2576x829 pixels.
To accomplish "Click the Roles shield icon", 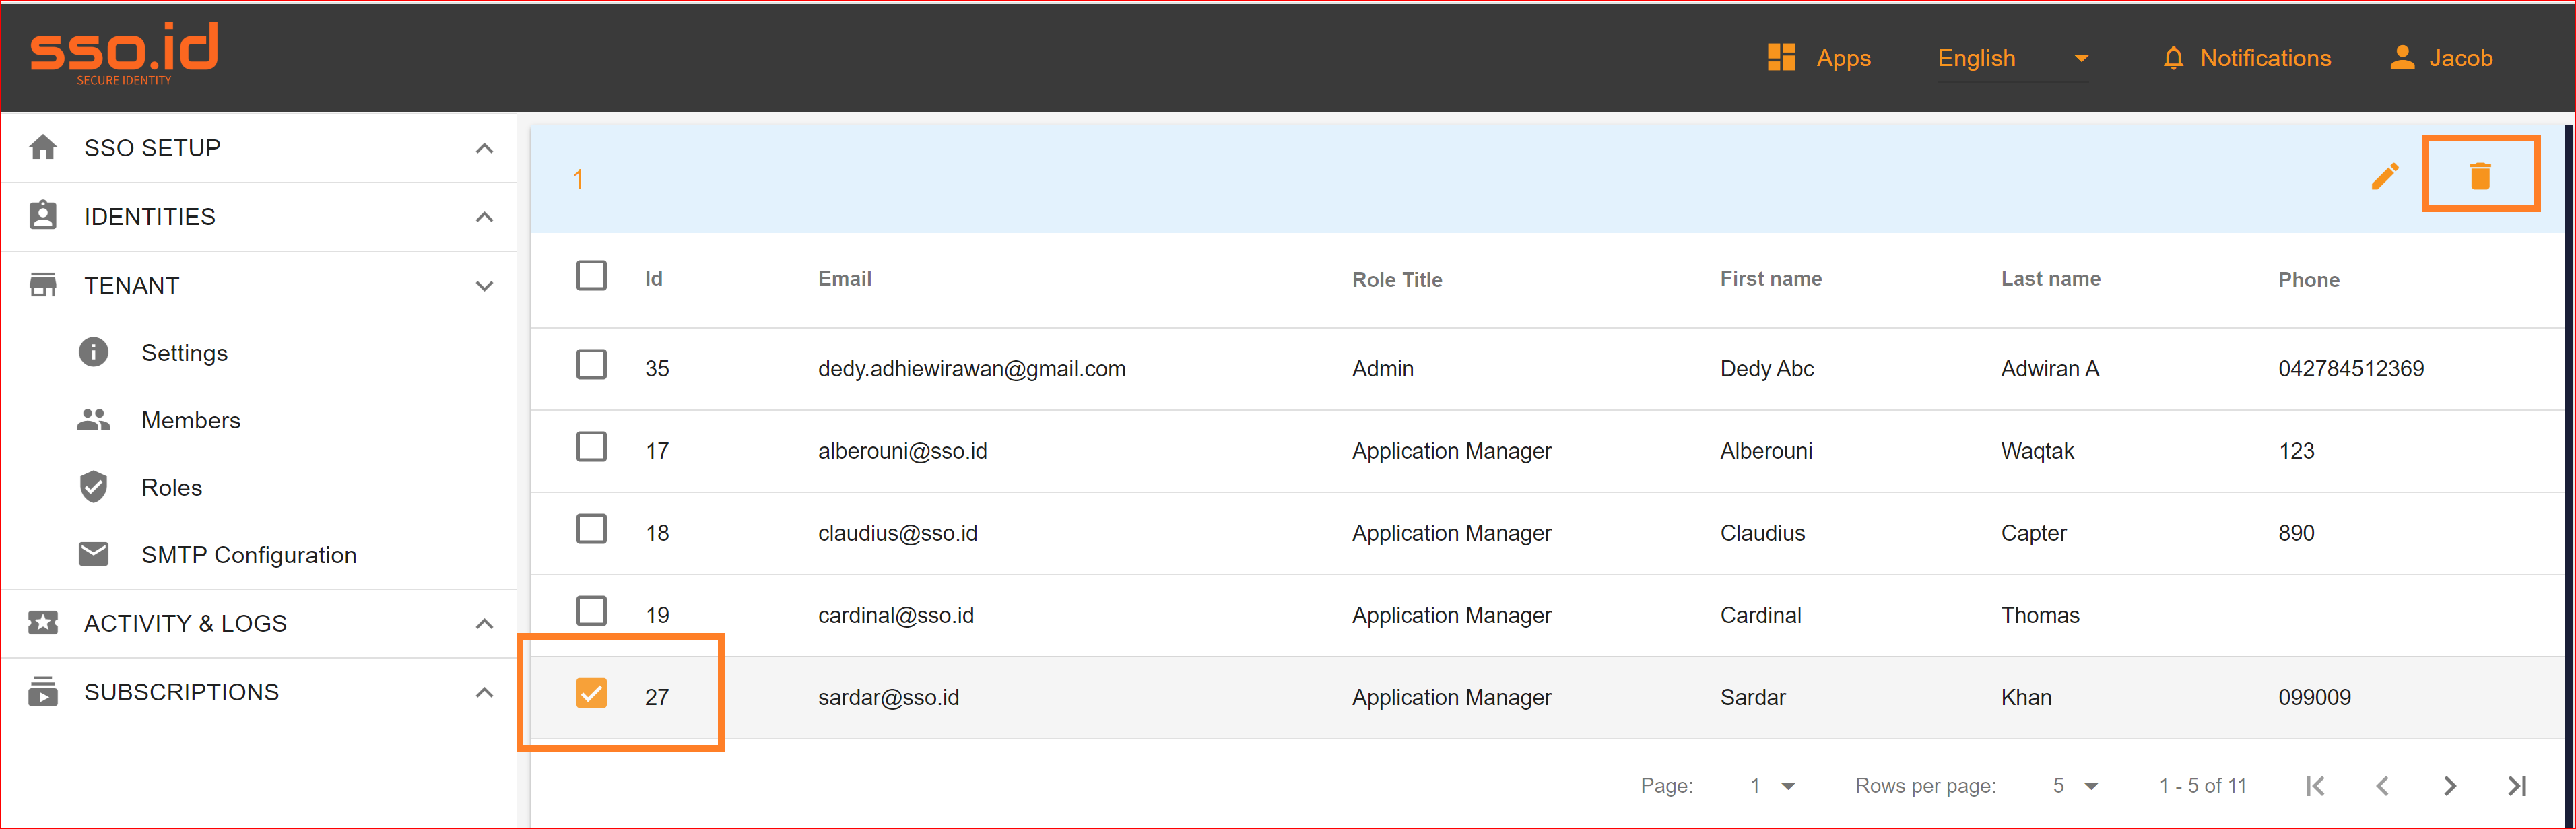I will (x=93, y=487).
